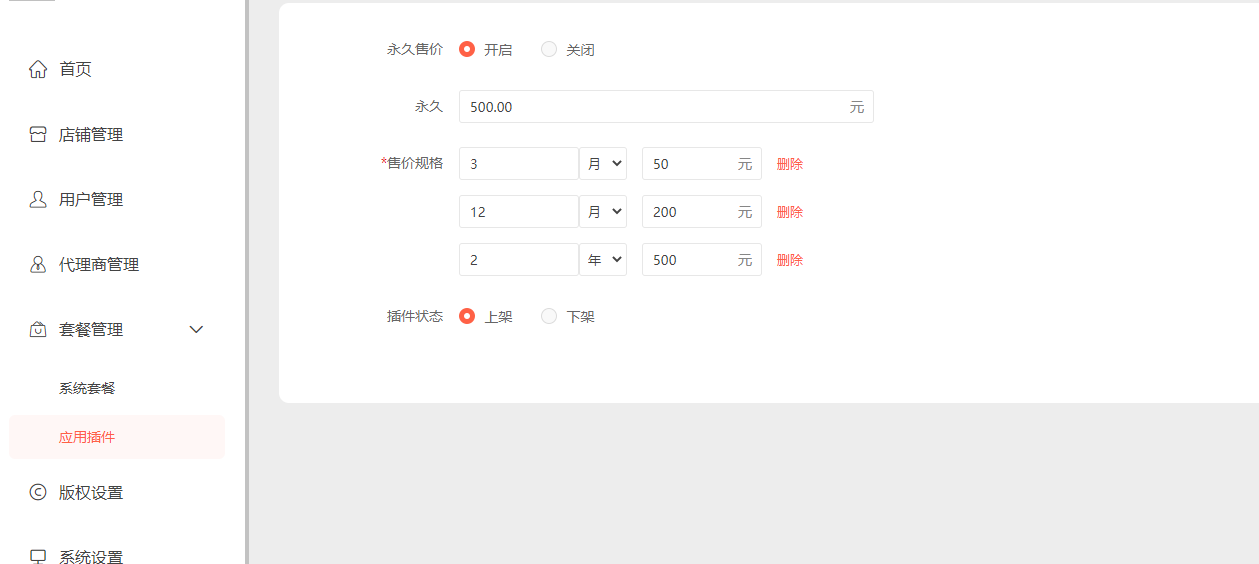Click the home icon beside 首页
Viewport: 1259px width, 564px height.
(38, 69)
